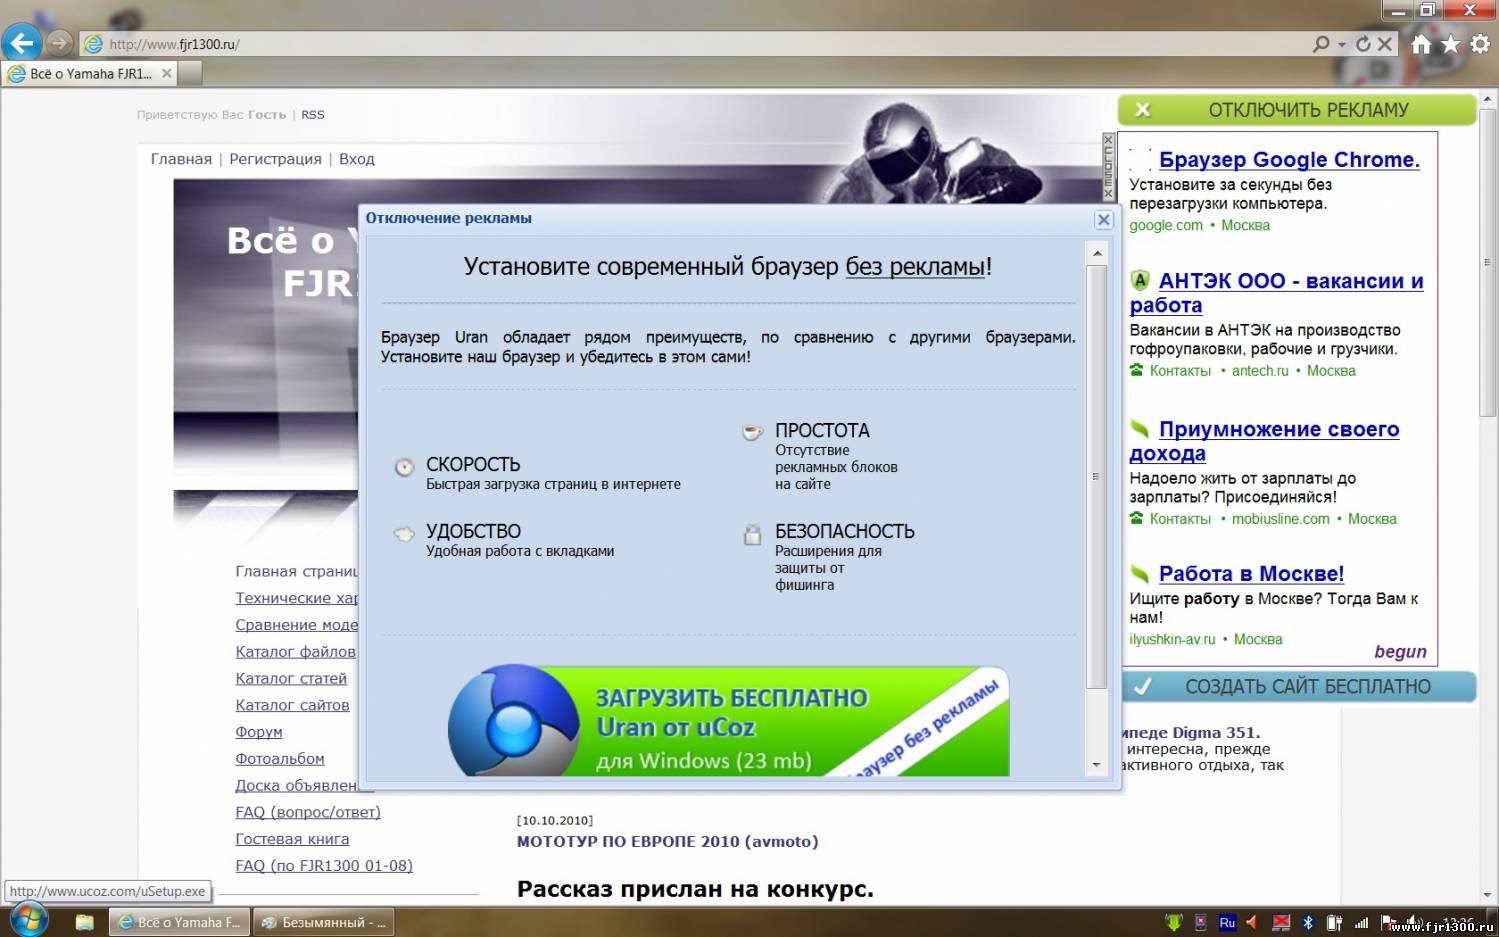Click the clock icon beside СКОРОСТЬ
The image size is (1499, 937).
pyautogui.click(x=404, y=467)
